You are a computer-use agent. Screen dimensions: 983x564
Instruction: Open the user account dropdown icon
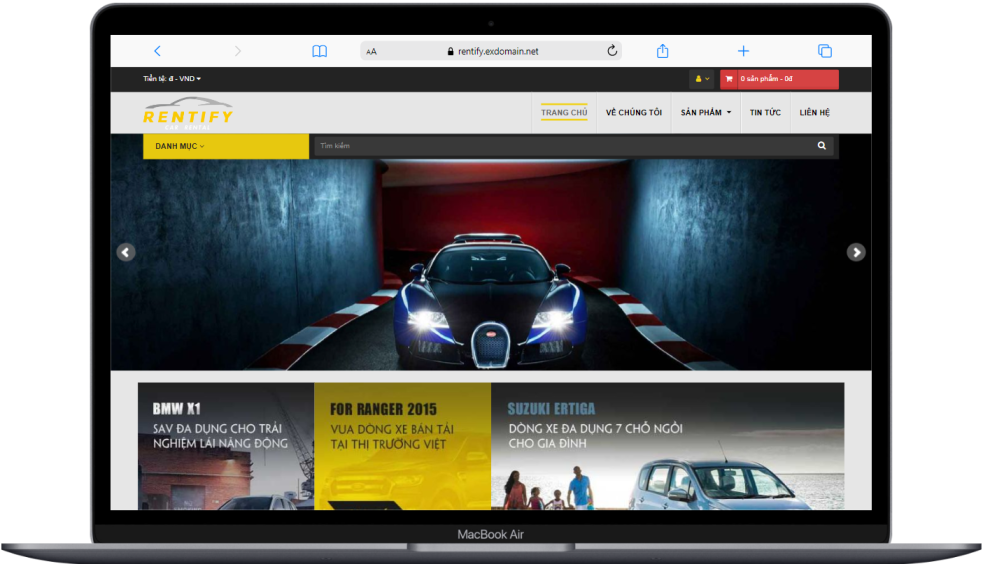coord(702,79)
